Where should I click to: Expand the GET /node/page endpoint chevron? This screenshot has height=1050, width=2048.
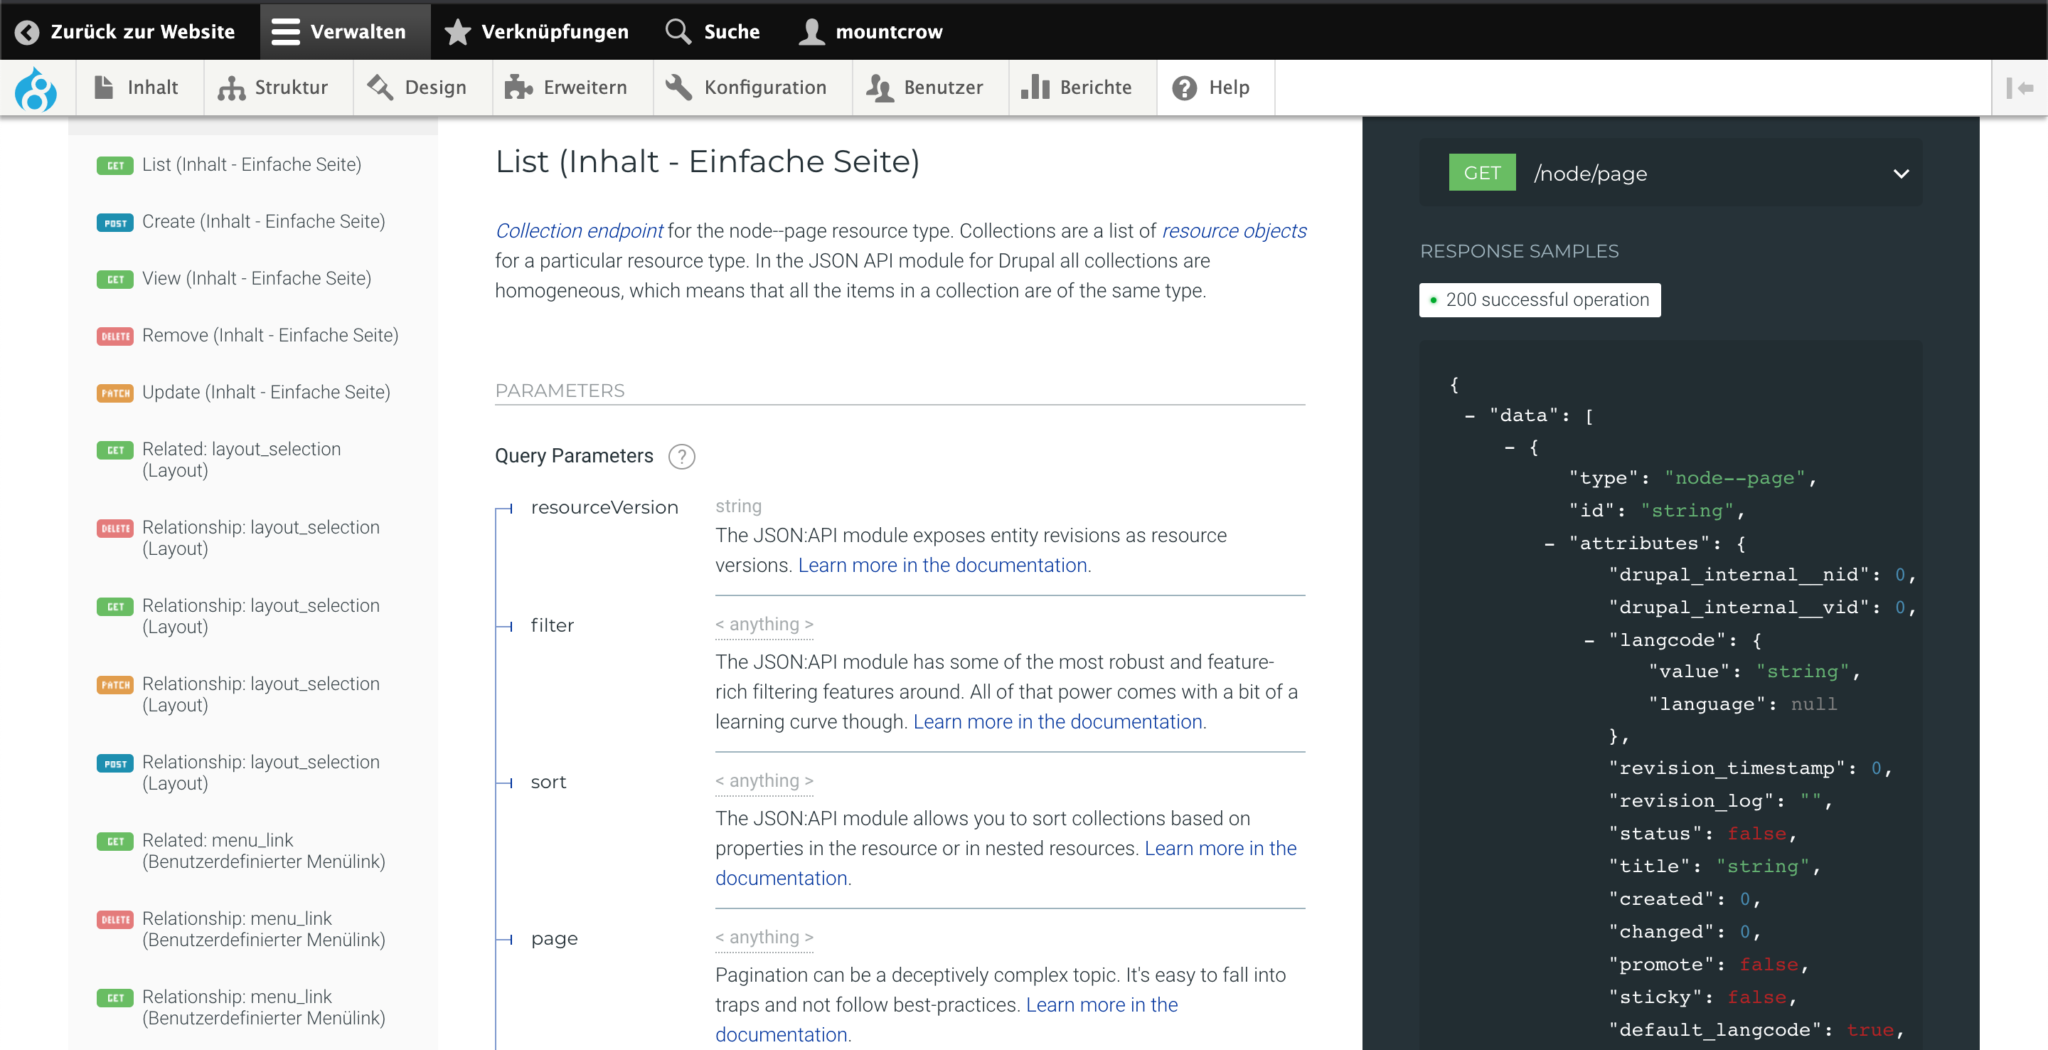1899,173
